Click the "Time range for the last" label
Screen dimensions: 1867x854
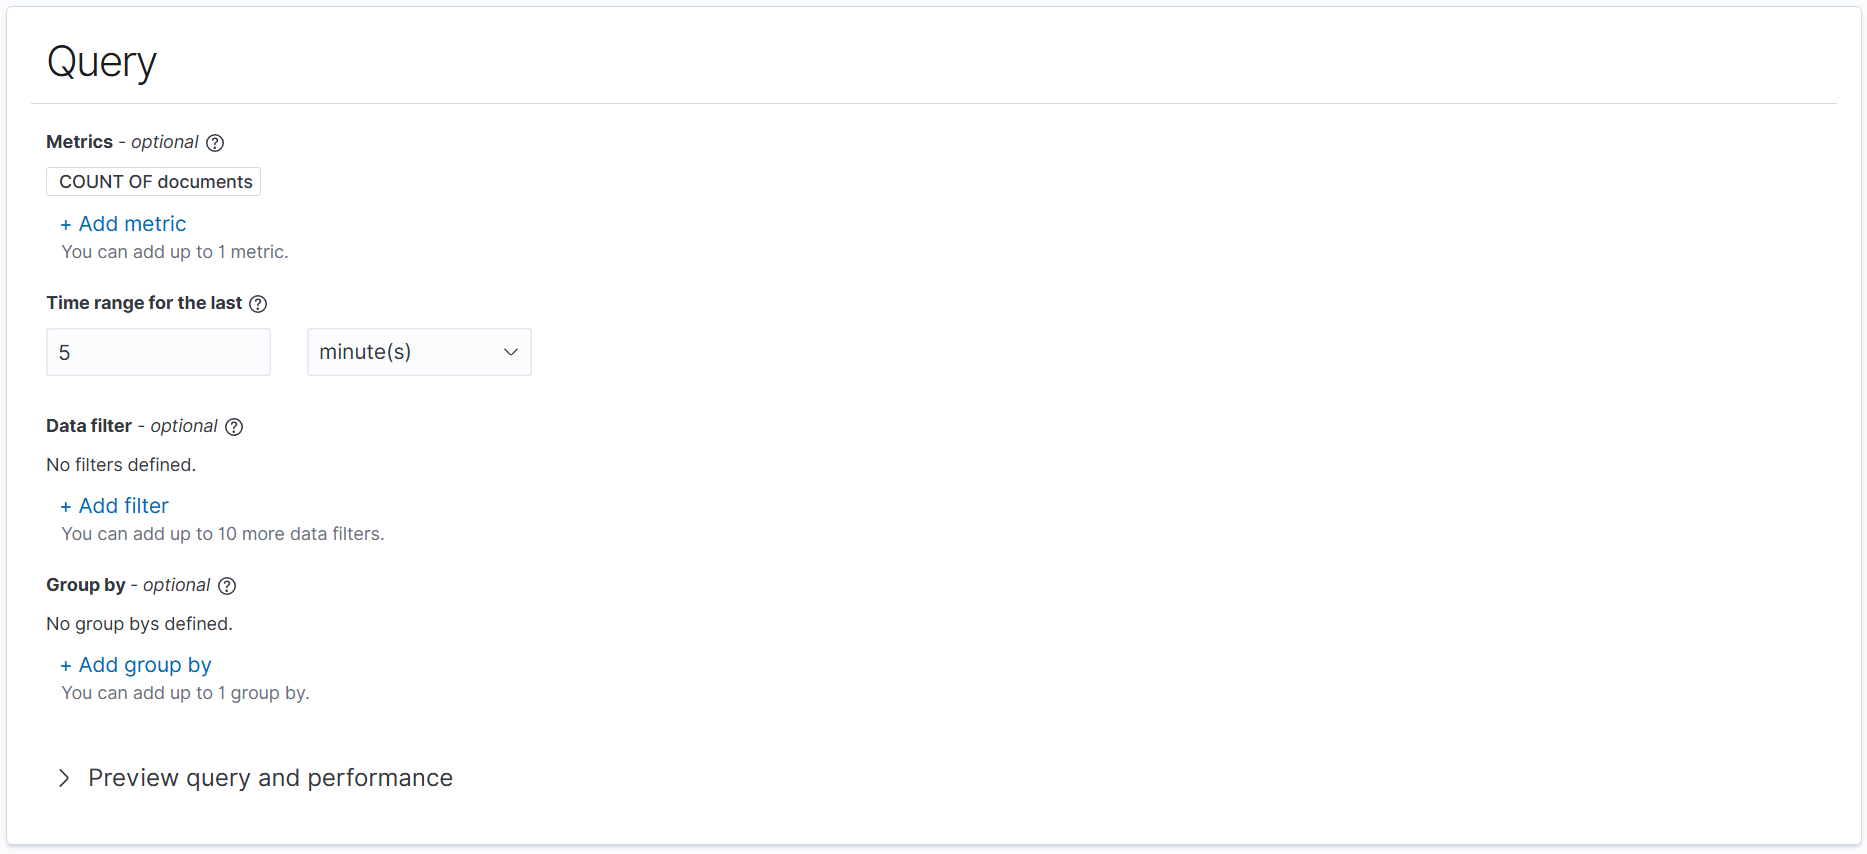coord(144,303)
